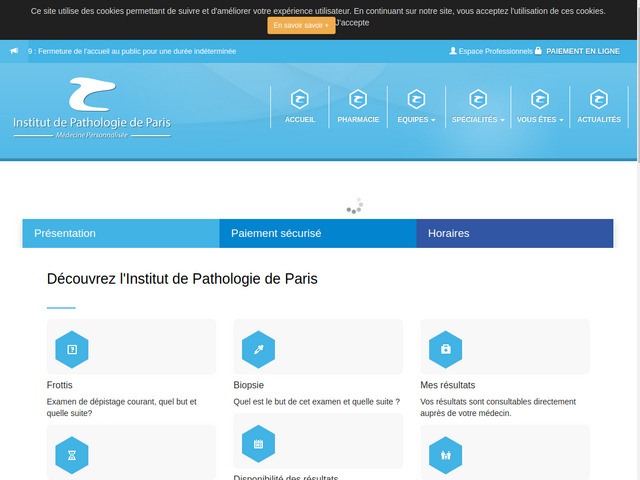Open the Actualités menu item
Image resolution: width=640 pixels, height=480 pixels.
(599, 120)
